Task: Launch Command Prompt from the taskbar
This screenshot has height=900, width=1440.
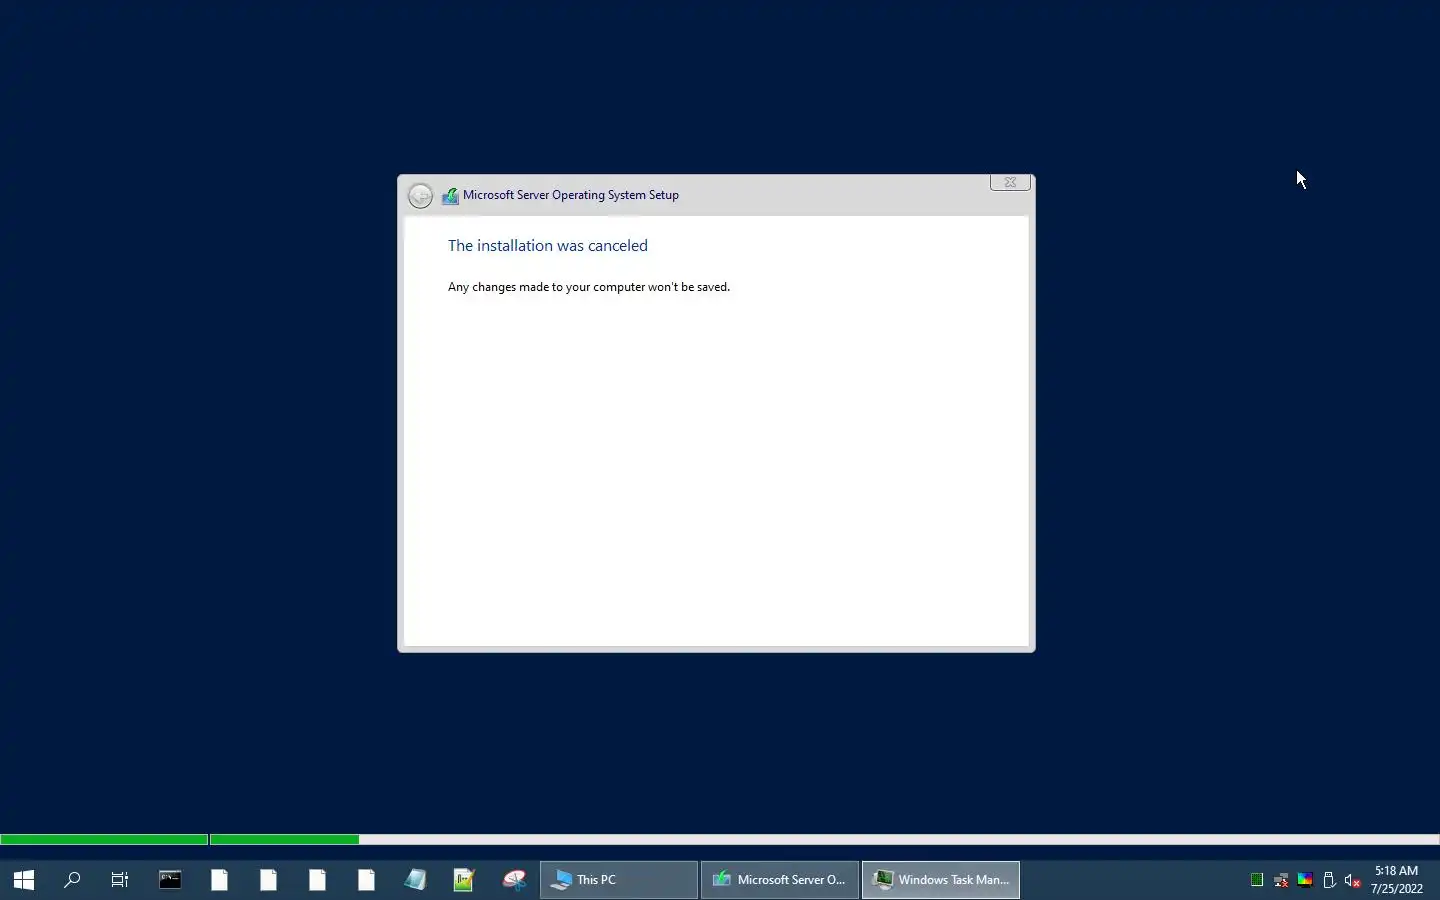Action: [x=170, y=880]
